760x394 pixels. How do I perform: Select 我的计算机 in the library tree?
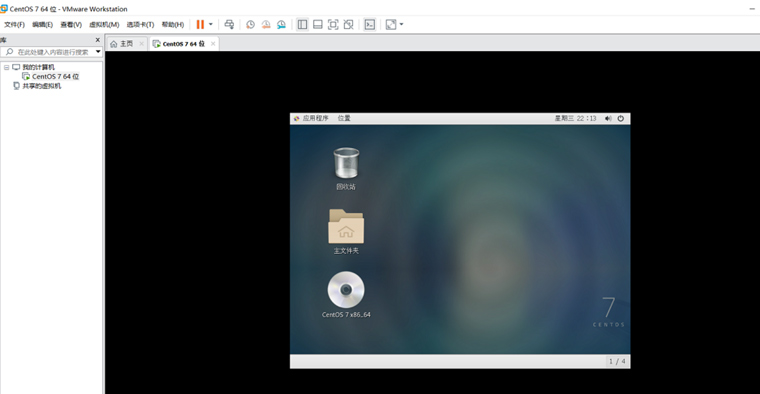(x=38, y=67)
